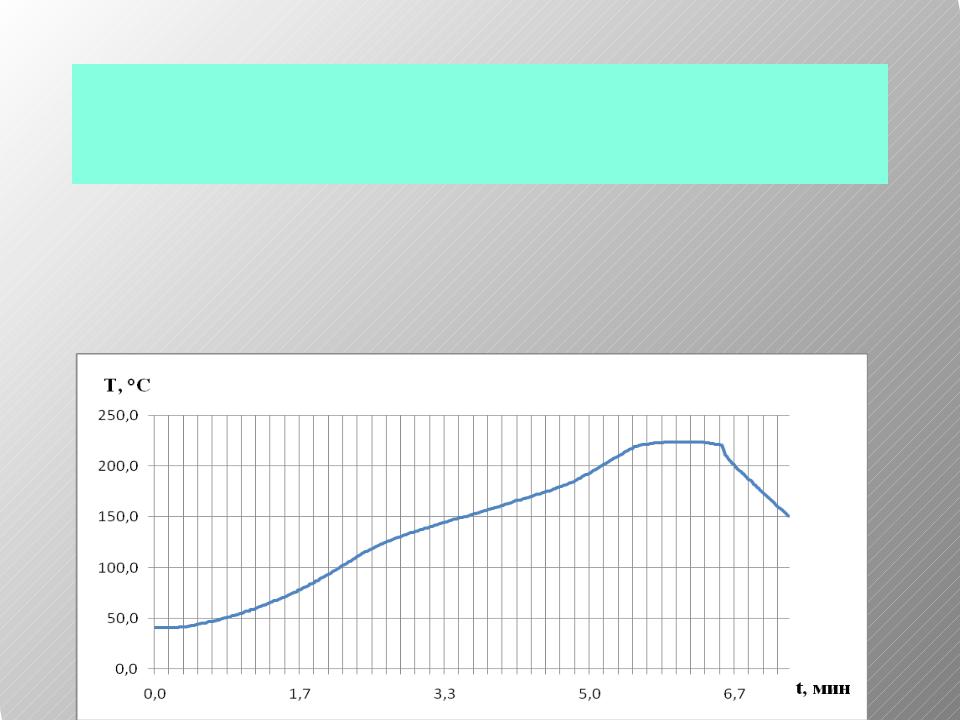Select the 100,0 axis label
Screen dimensions: 960x720
coord(118,568)
